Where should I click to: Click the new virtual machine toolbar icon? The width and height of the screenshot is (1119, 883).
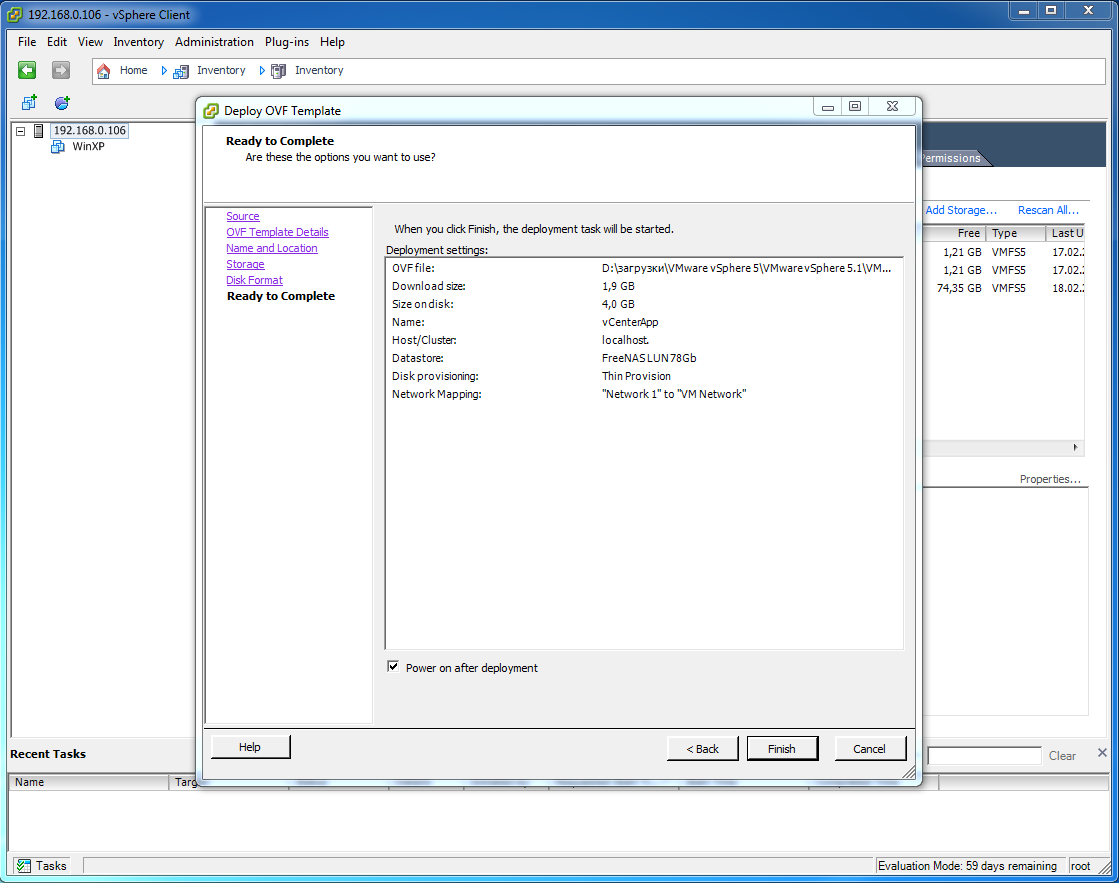tap(29, 103)
